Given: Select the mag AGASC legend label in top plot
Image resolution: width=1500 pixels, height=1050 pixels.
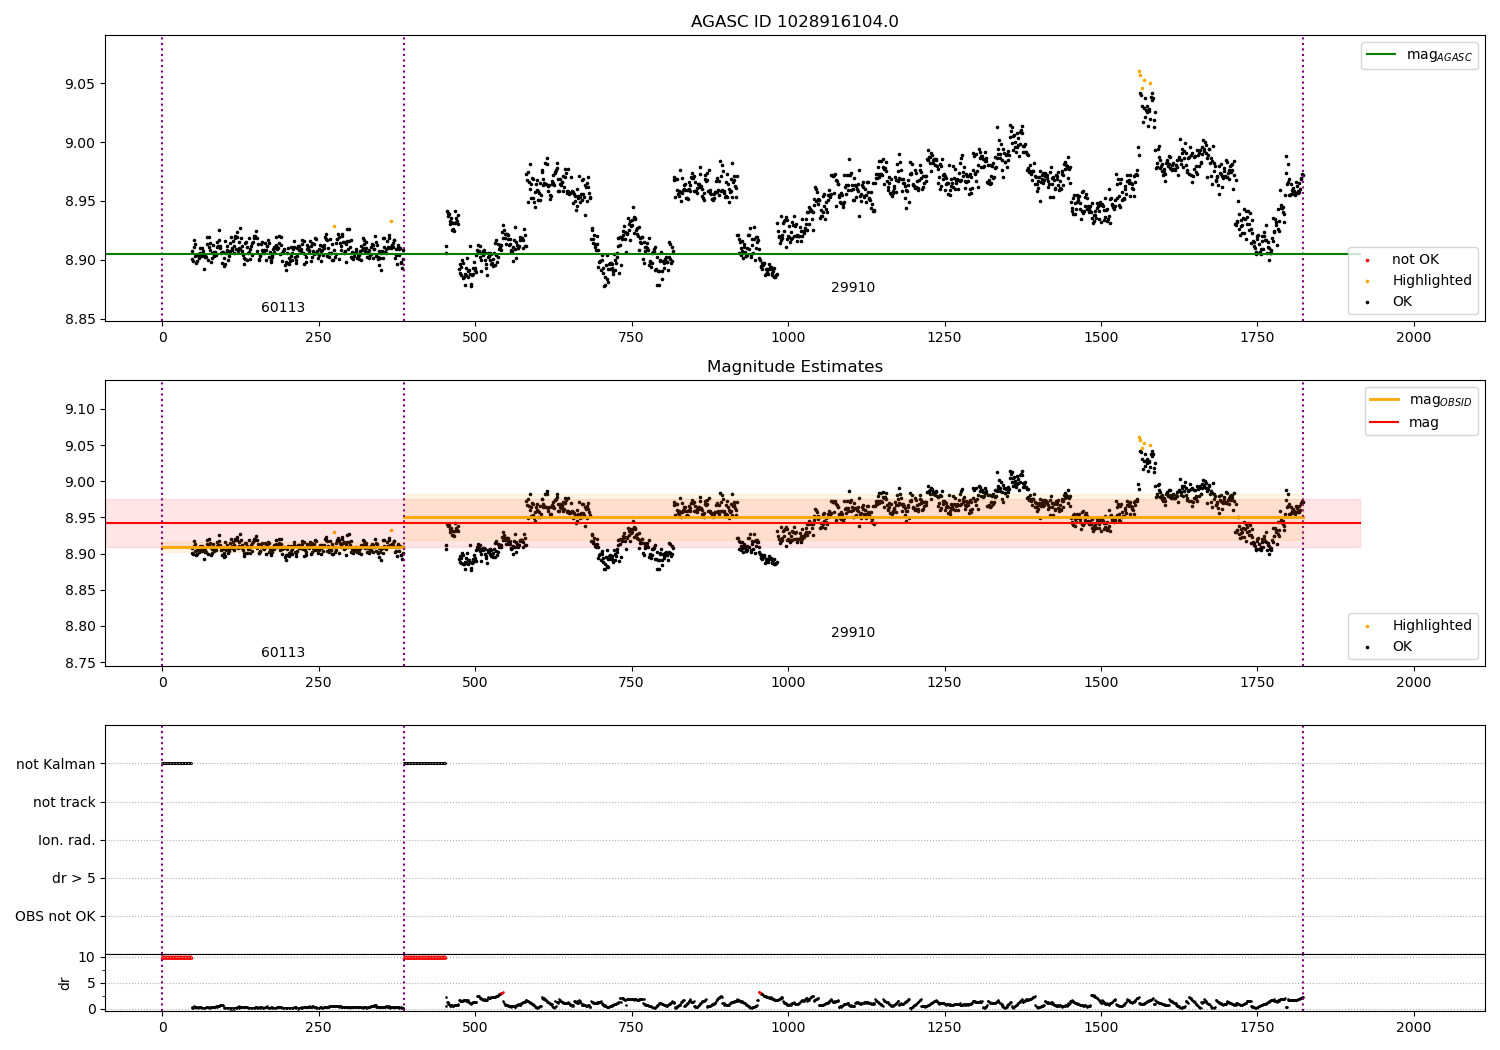Looking at the screenshot, I should 1439,55.
